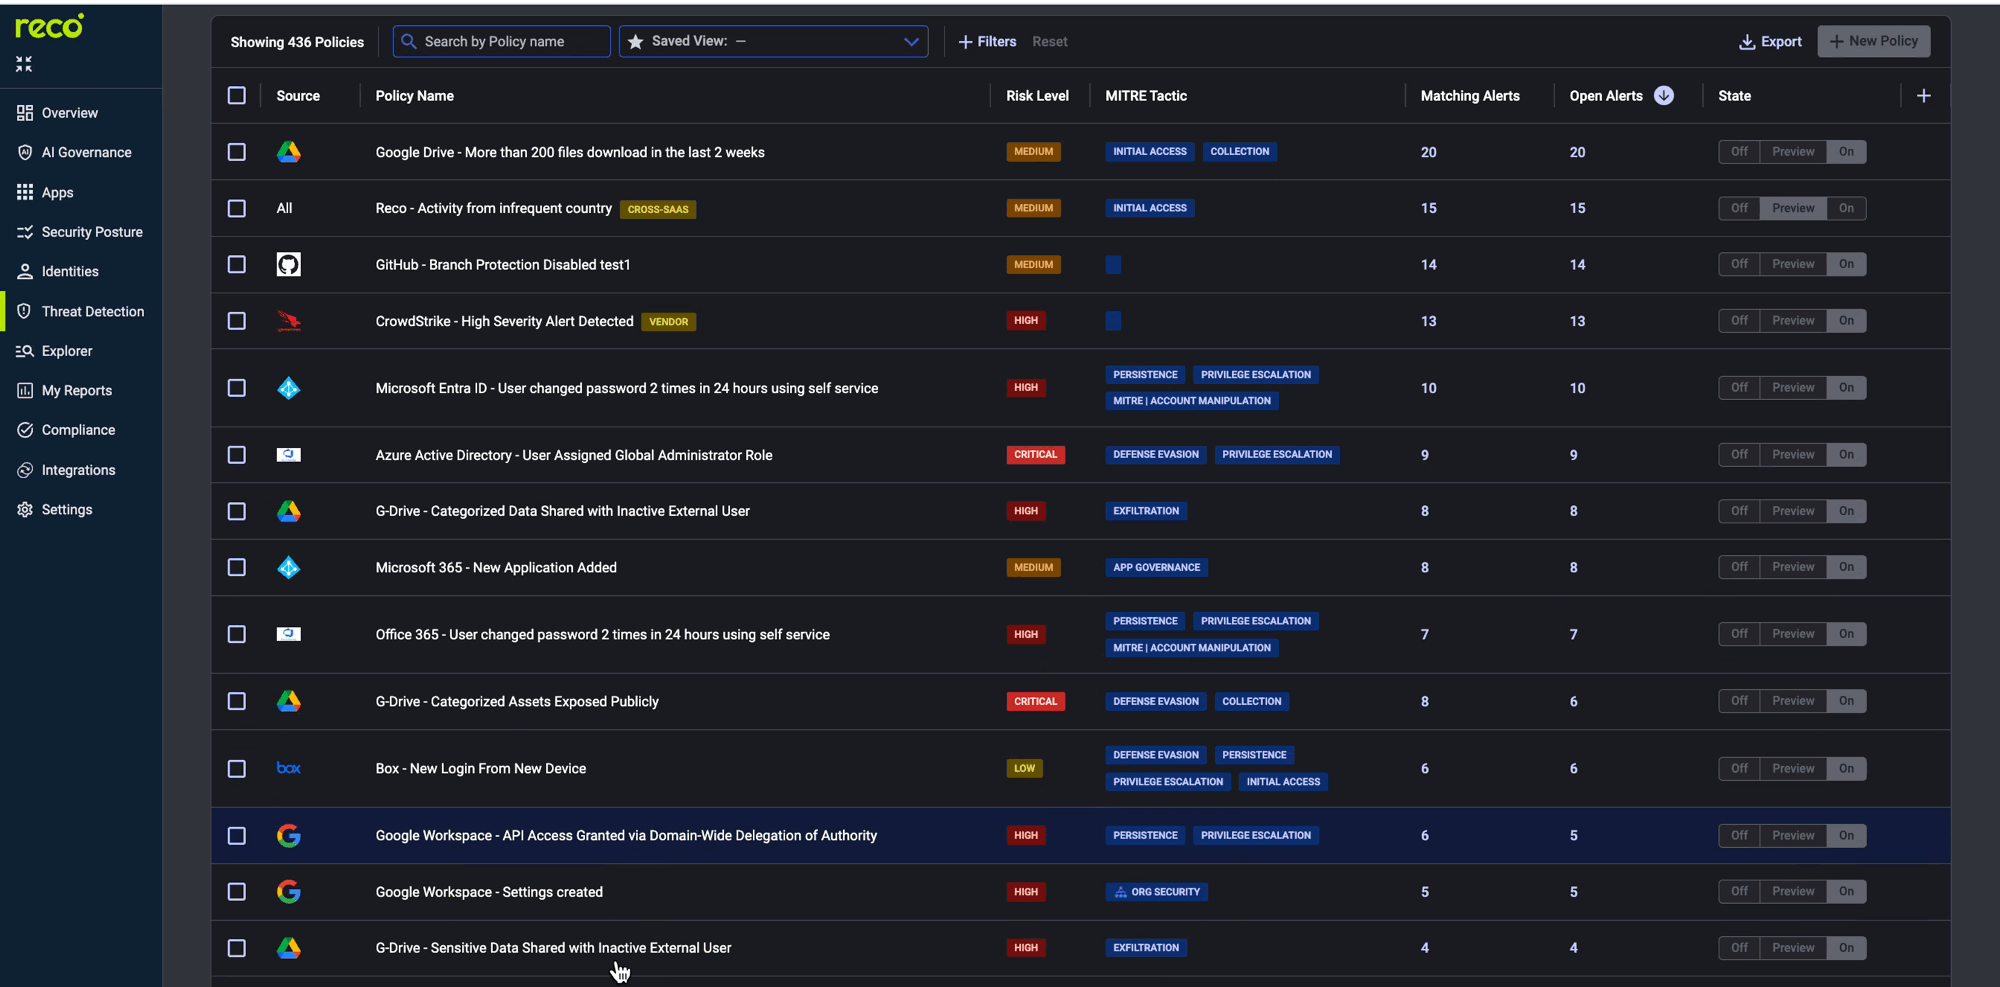
Task: Turn Off the CrowdStrike High Severity Alert policy
Action: tap(1738, 320)
